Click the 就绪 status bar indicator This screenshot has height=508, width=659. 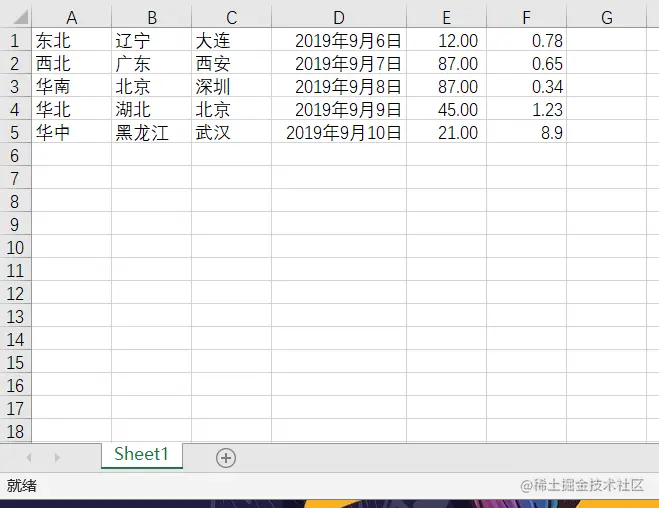point(22,486)
